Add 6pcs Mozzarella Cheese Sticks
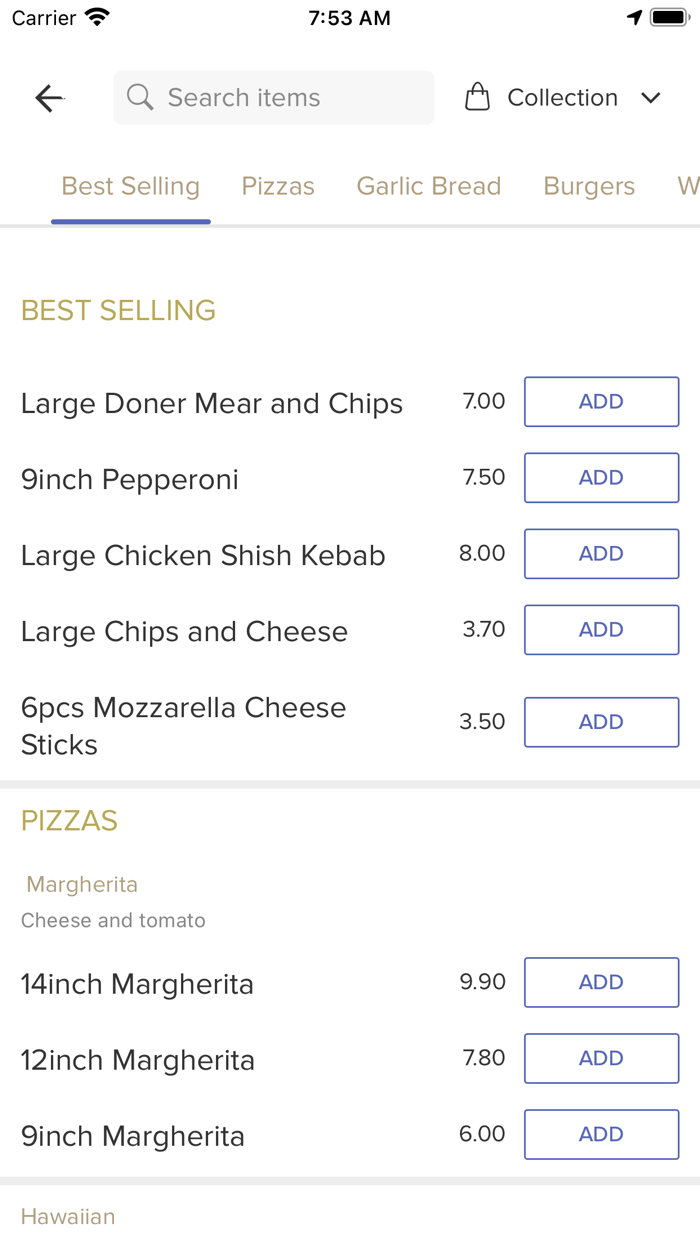This screenshot has width=700, height=1244. 601,722
